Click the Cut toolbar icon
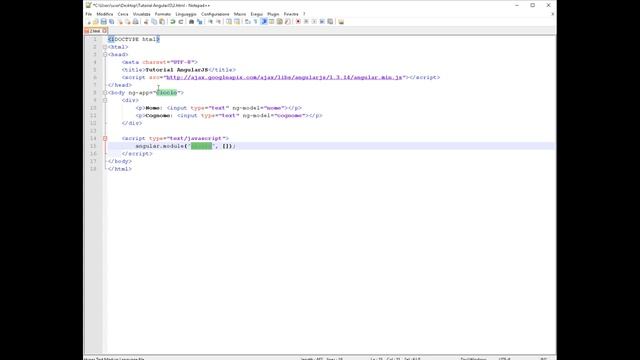This screenshot has width=640, height=360. tap(146, 22)
